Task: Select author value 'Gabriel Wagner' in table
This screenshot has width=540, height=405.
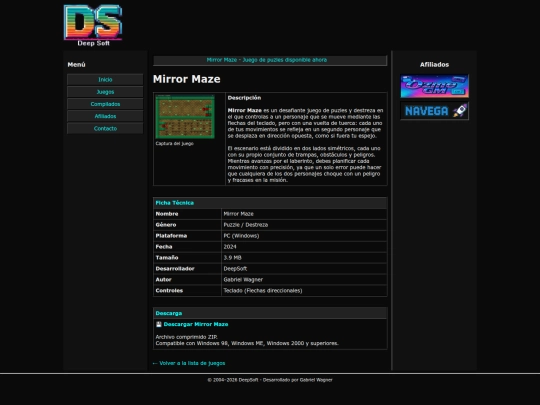Action: (243, 280)
